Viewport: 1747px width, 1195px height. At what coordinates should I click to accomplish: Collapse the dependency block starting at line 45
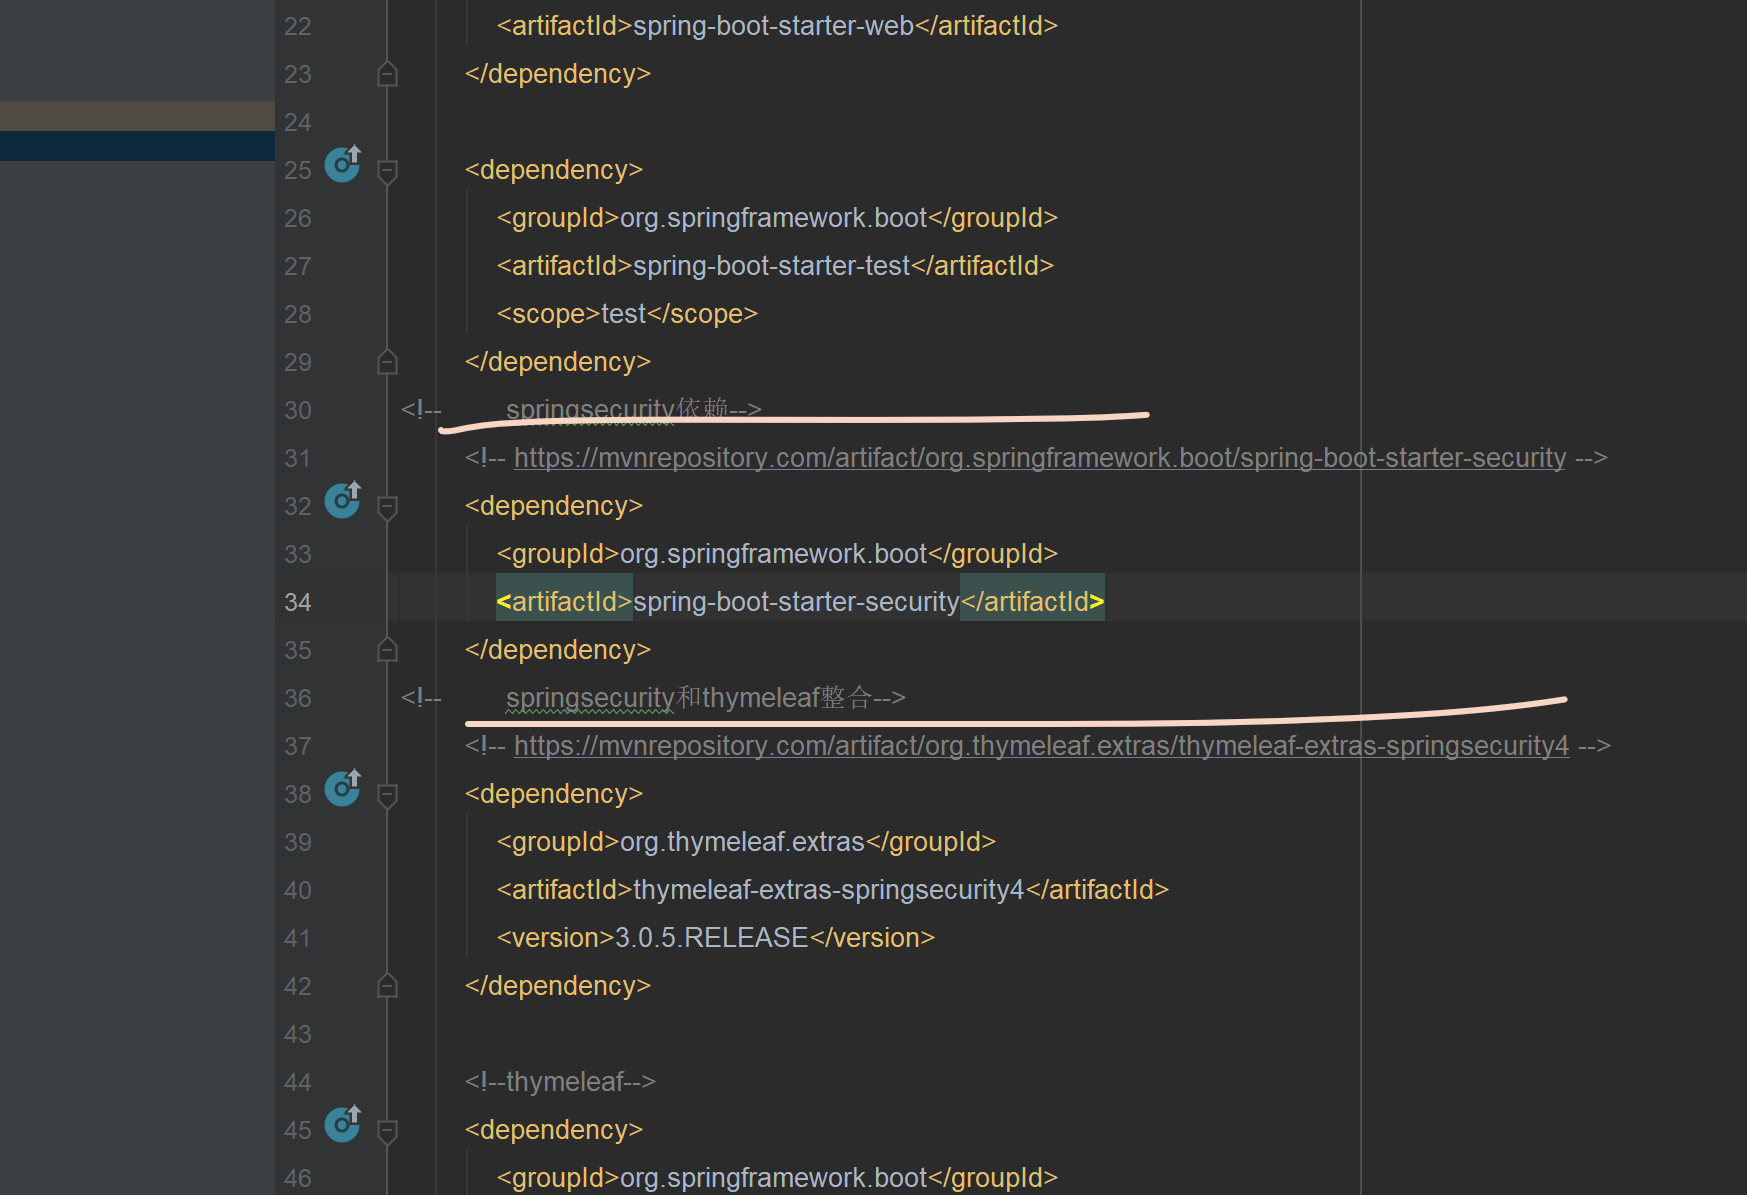click(x=388, y=1131)
